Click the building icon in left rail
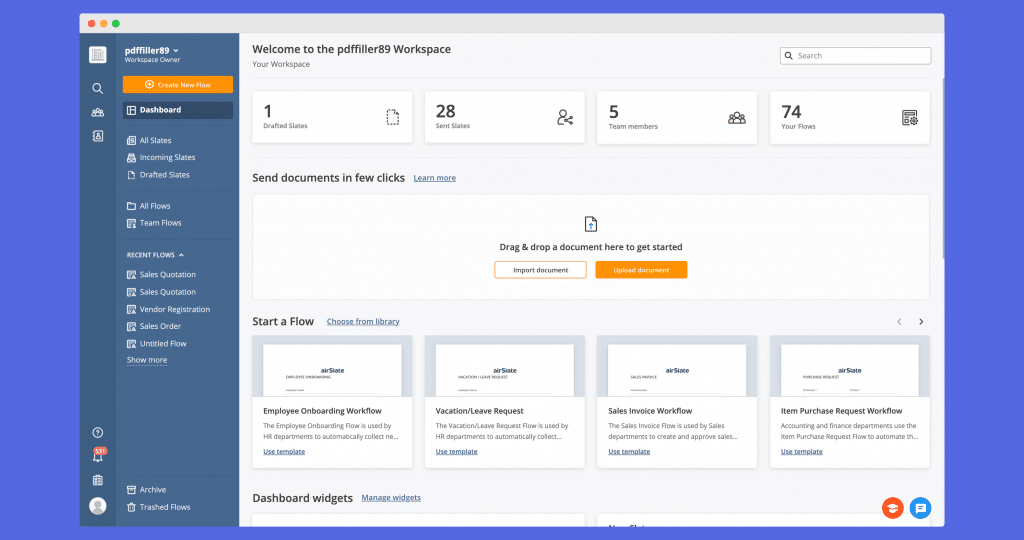Viewport: 1024px width, 540px height. point(97,480)
